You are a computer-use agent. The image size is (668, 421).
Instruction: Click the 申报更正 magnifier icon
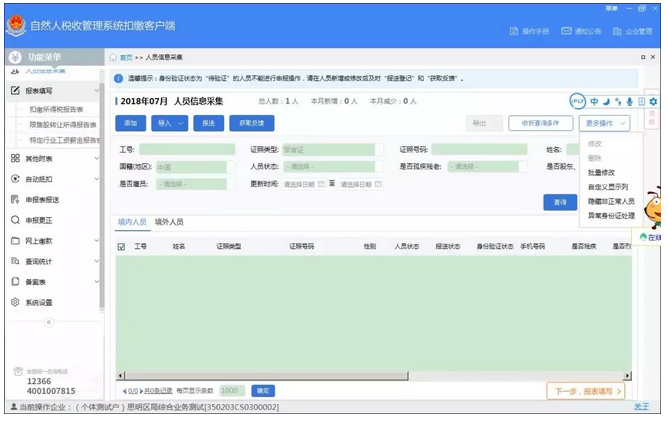click(x=15, y=220)
